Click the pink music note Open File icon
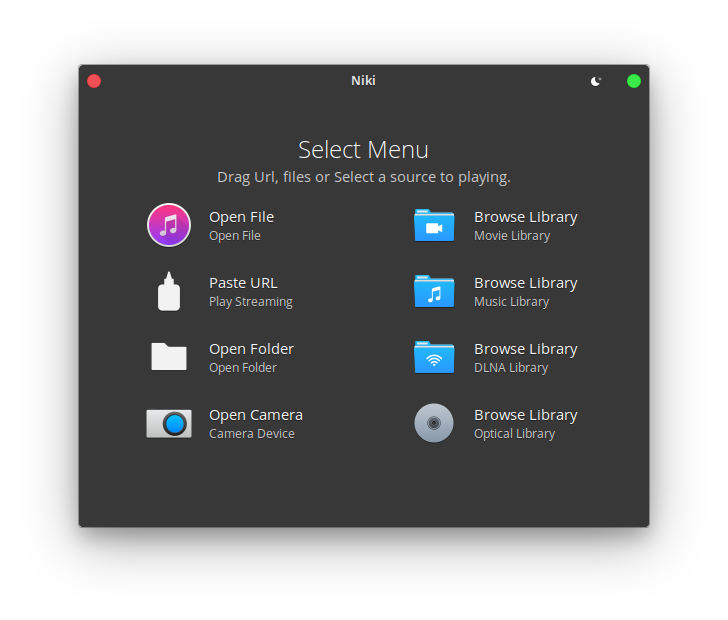 tap(169, 225)
